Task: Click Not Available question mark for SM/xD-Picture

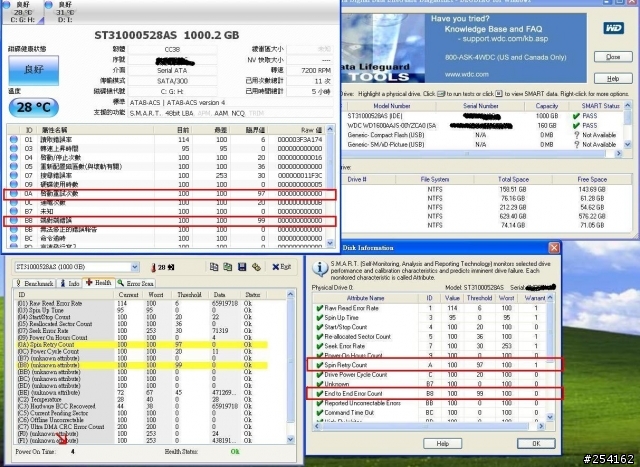Action: click(x=576, y=145)
